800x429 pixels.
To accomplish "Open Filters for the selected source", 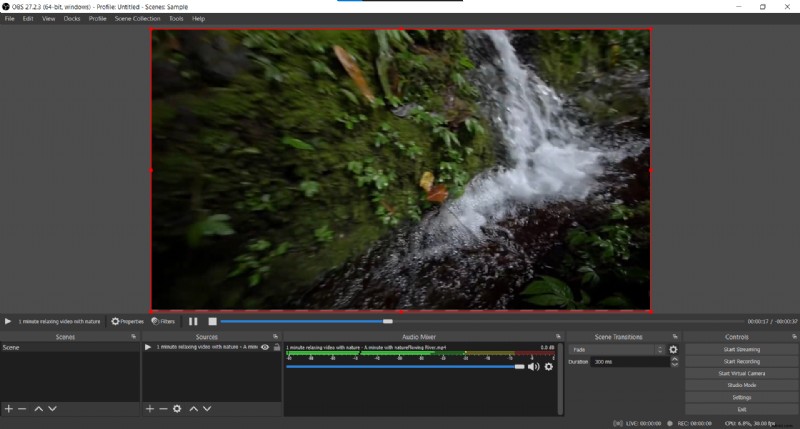I will coord(163,321).
